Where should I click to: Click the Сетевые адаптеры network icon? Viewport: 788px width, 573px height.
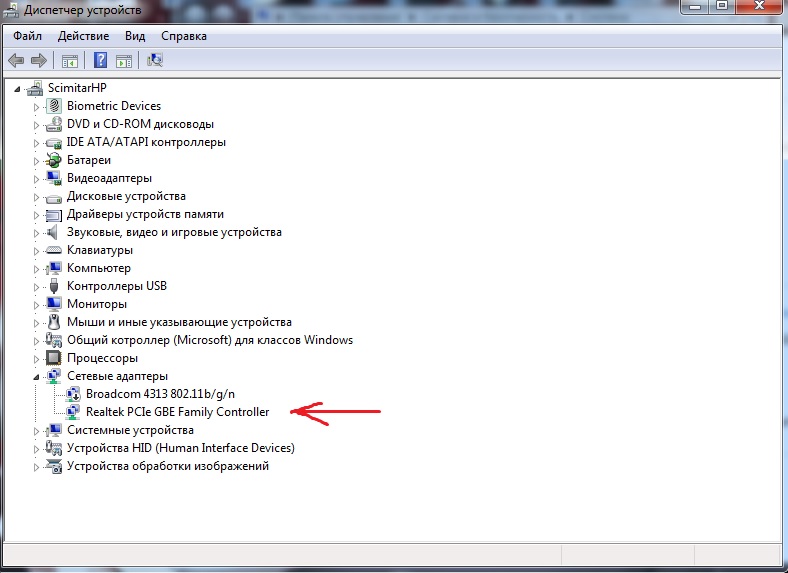[x=53, y=376]
